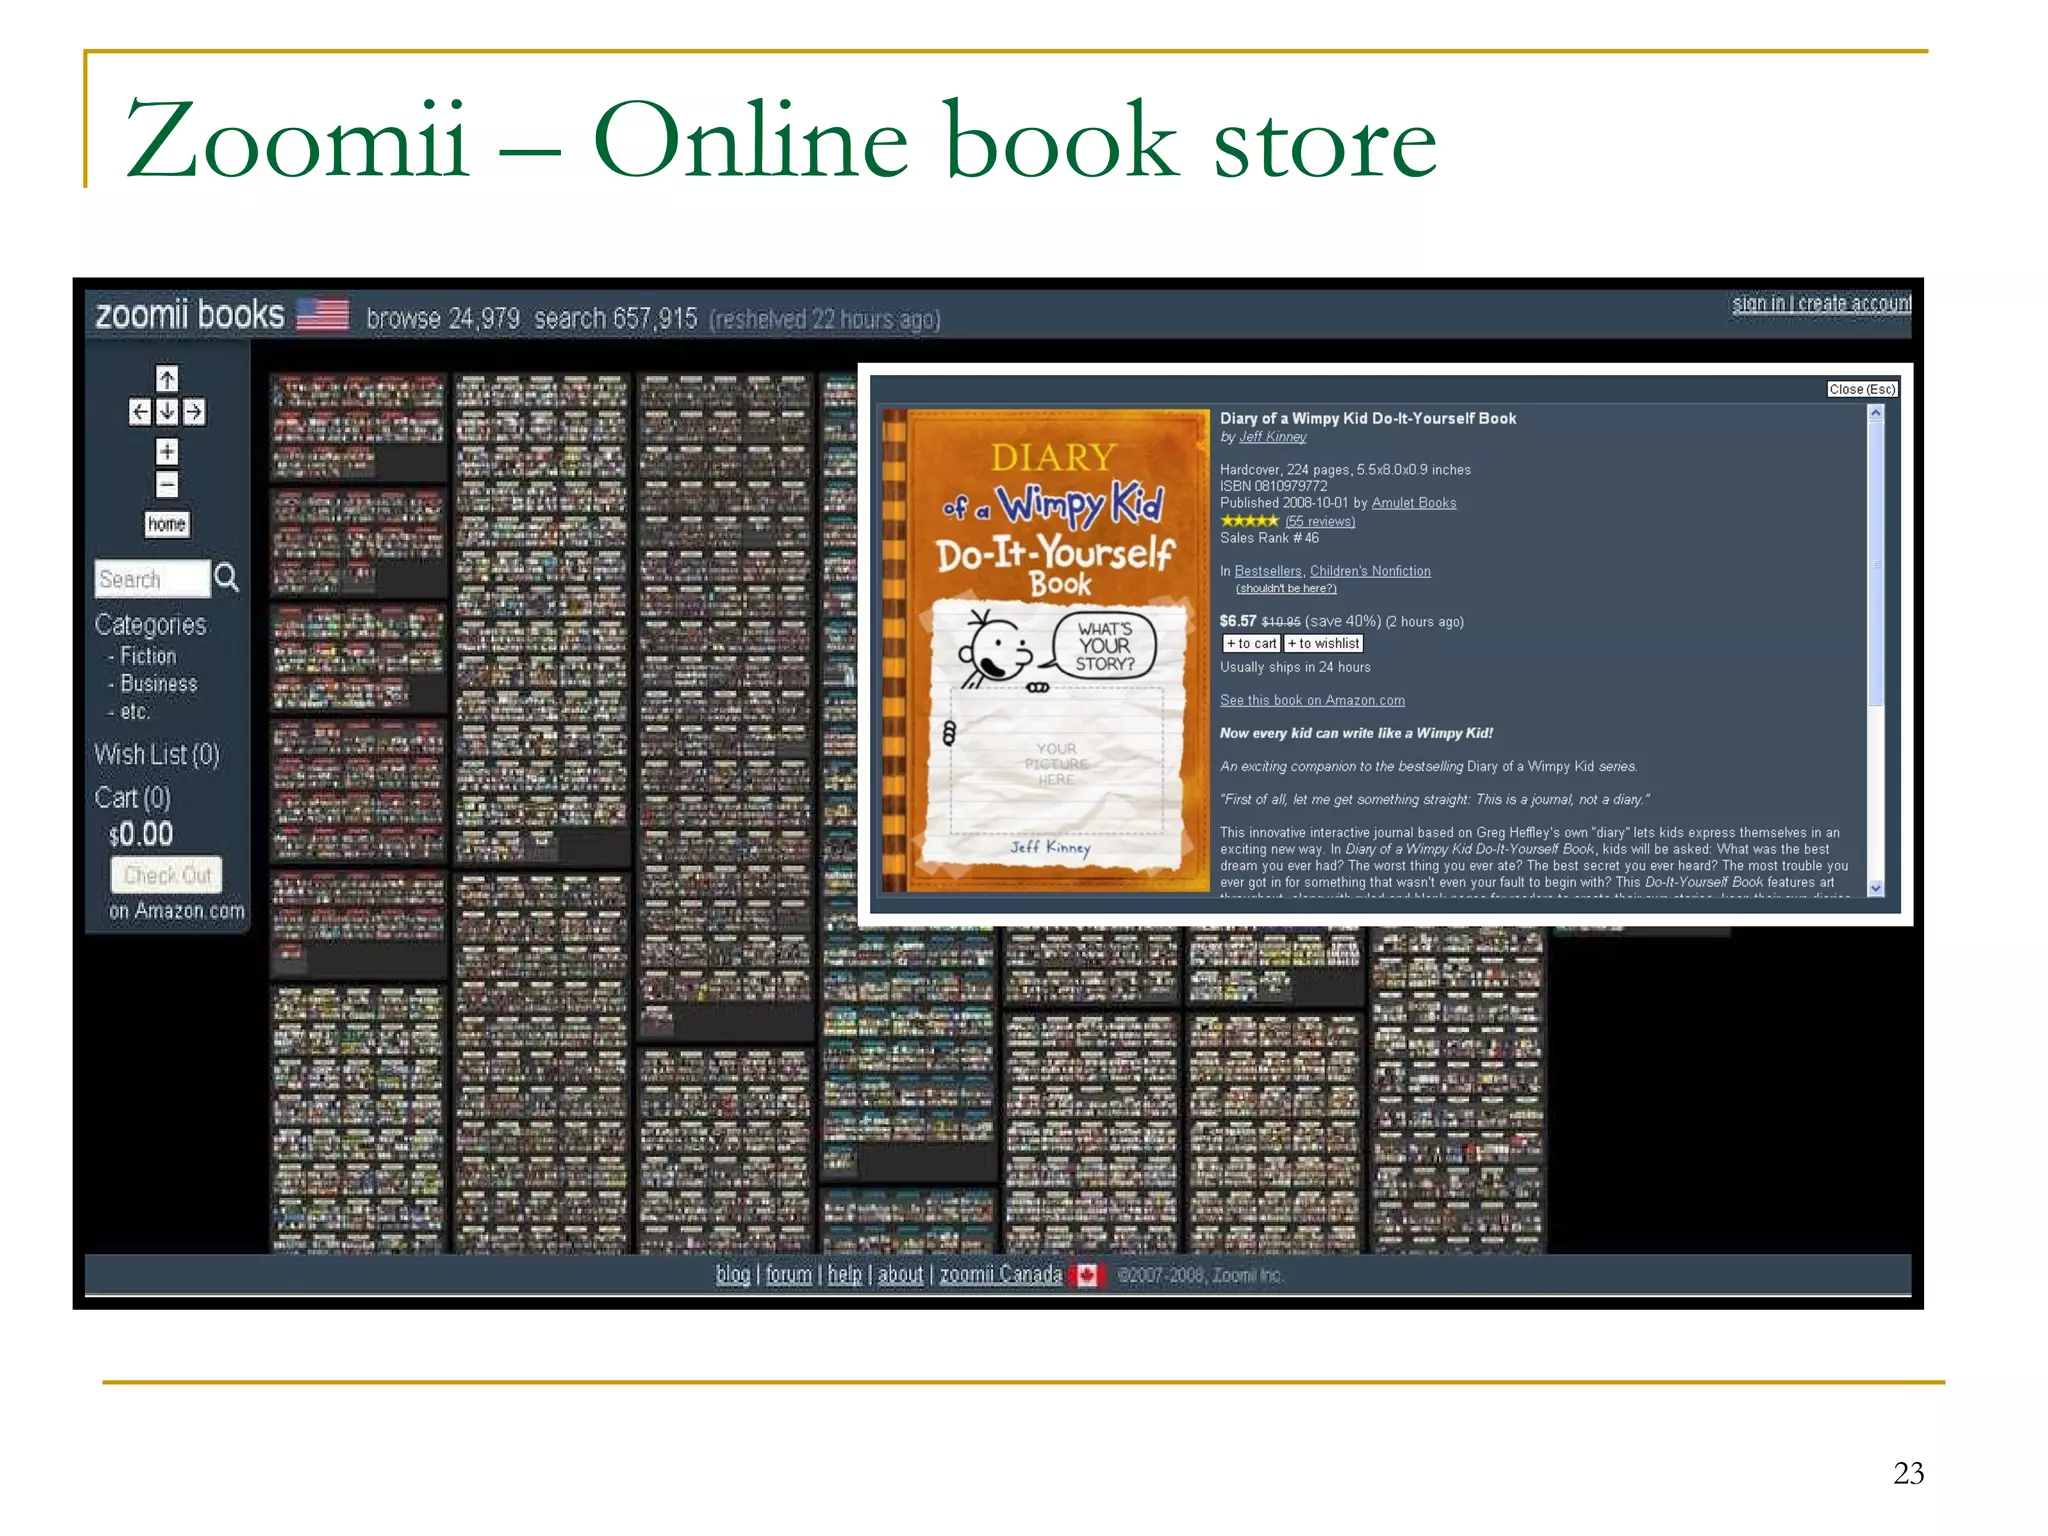Open Cart (0)
Image resolution: width=2048 pixels, height=1536 pixels.
[133, 798]
